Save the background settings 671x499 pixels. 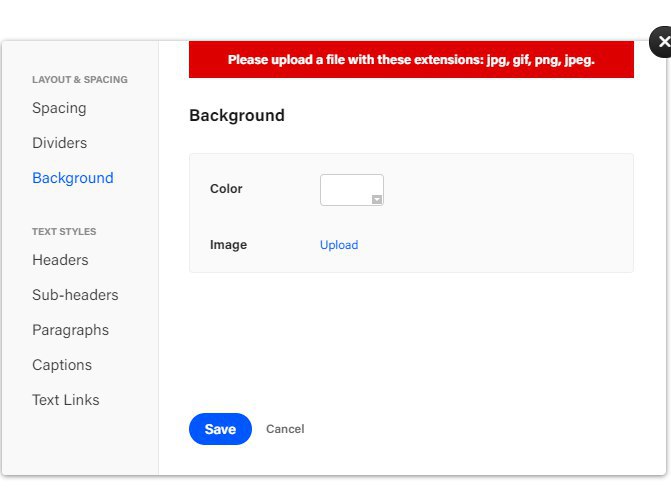click(x=220, y=429)
